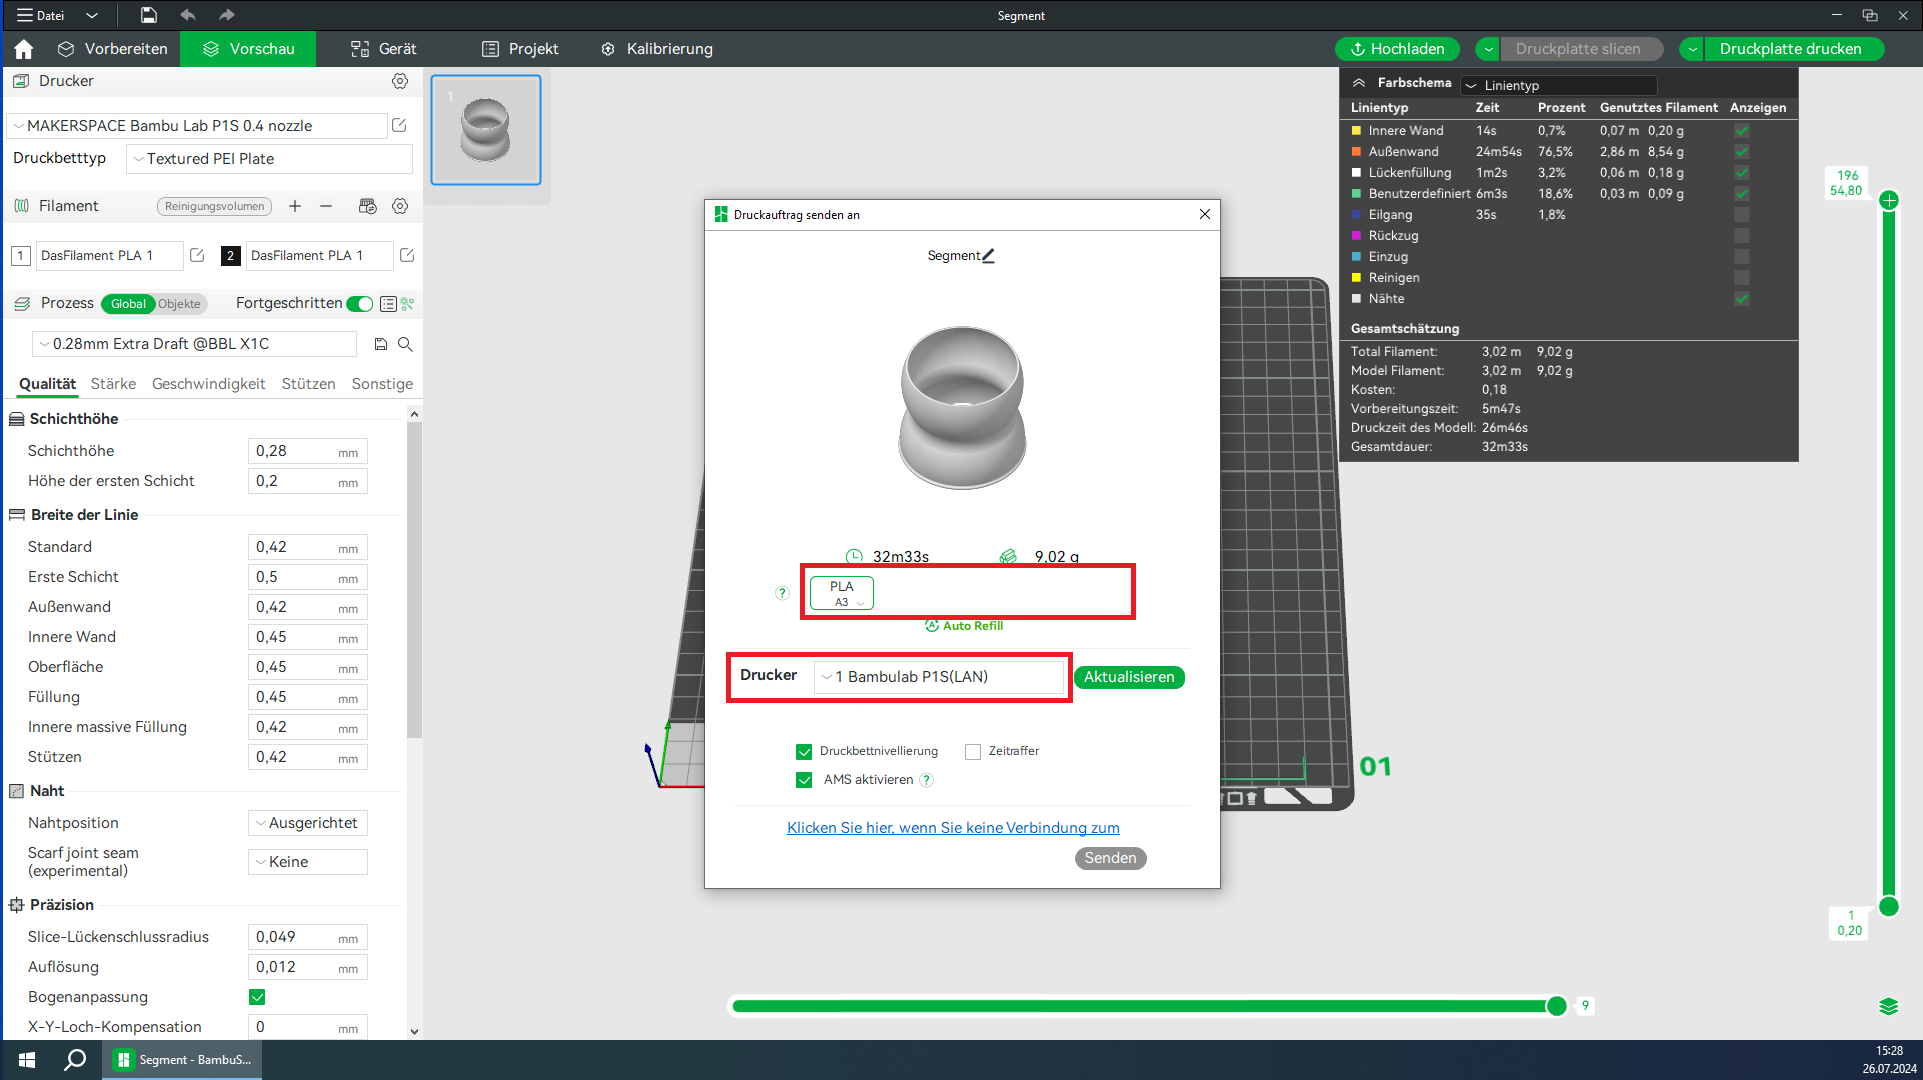
Task: Click the search icon beside process preset
Action: tap(405, 344)
